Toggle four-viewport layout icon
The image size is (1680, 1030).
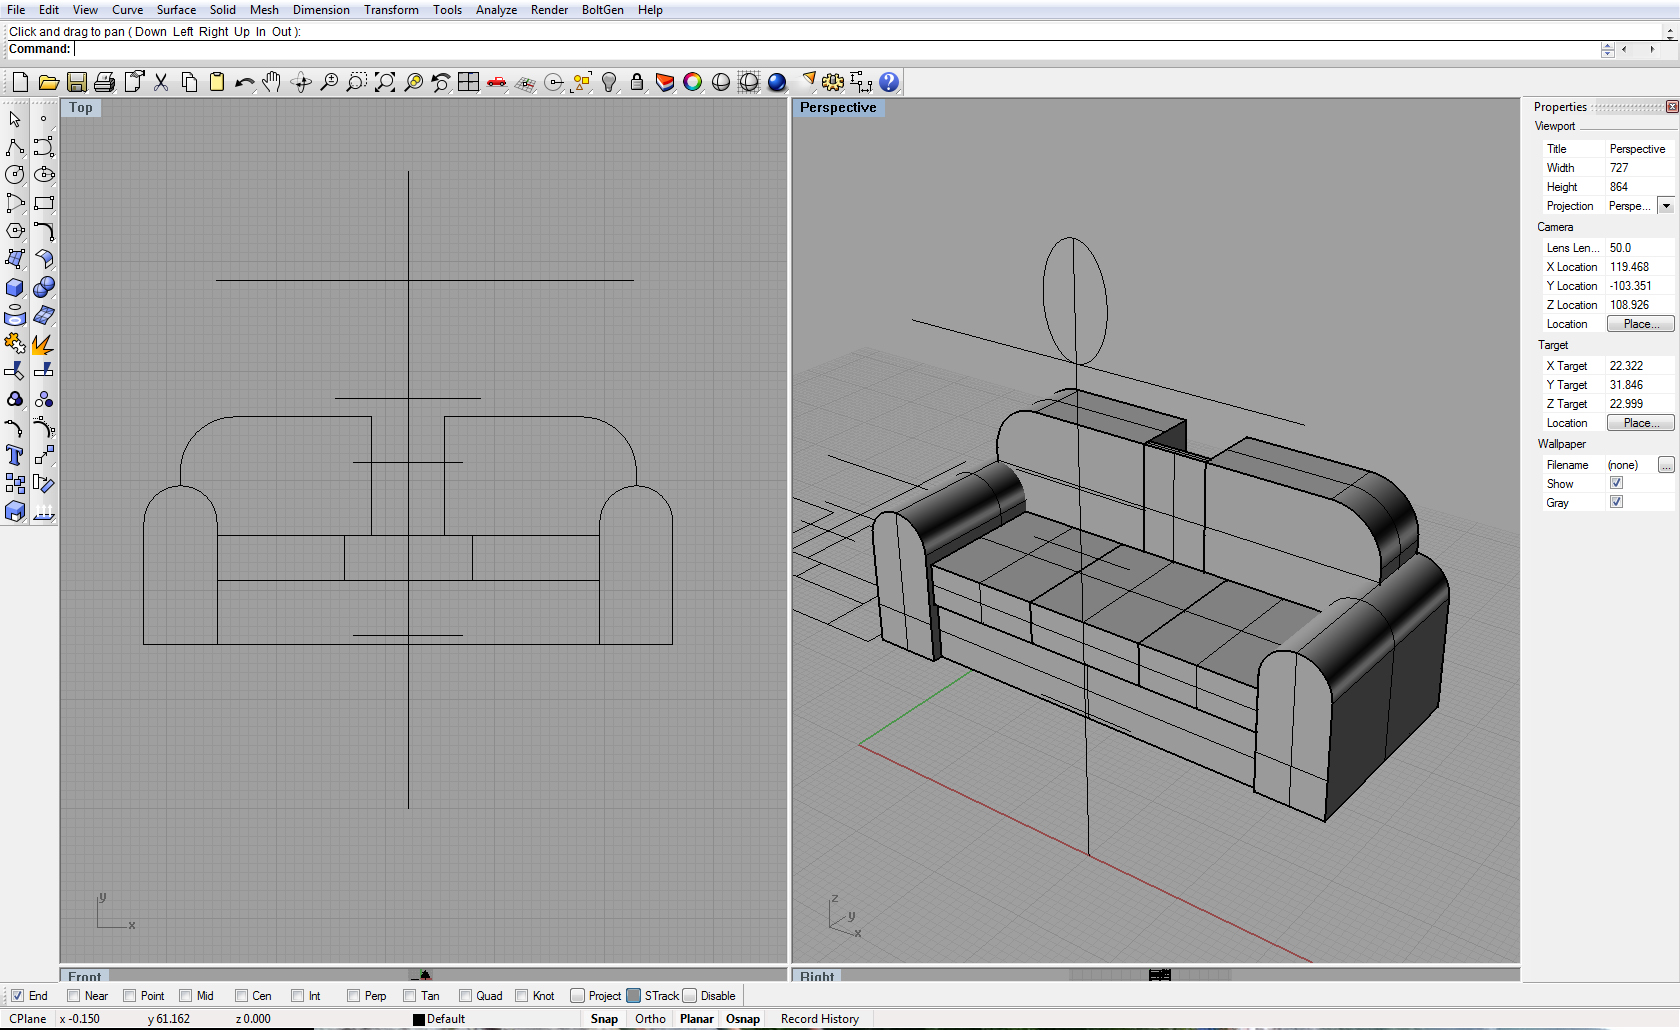(469, 82)
